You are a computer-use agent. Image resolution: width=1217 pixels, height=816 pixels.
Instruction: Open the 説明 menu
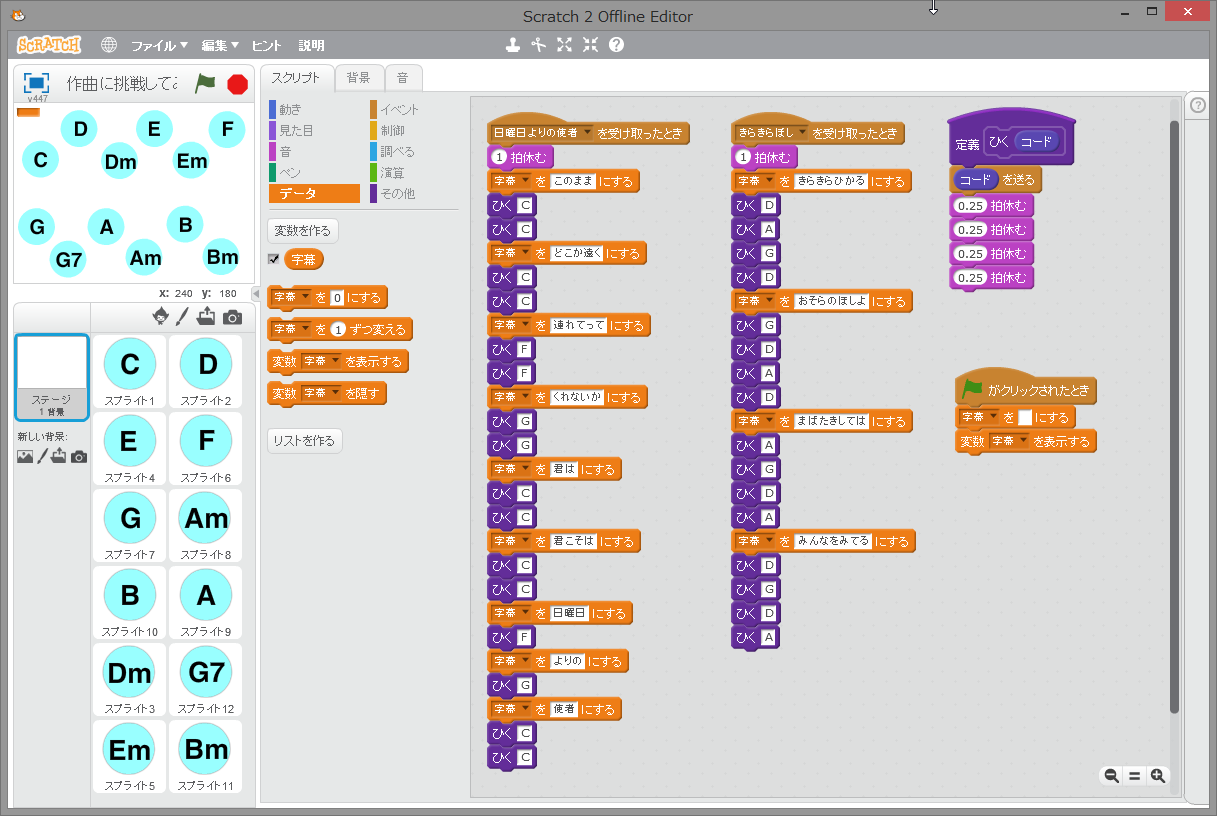point(311,45)
